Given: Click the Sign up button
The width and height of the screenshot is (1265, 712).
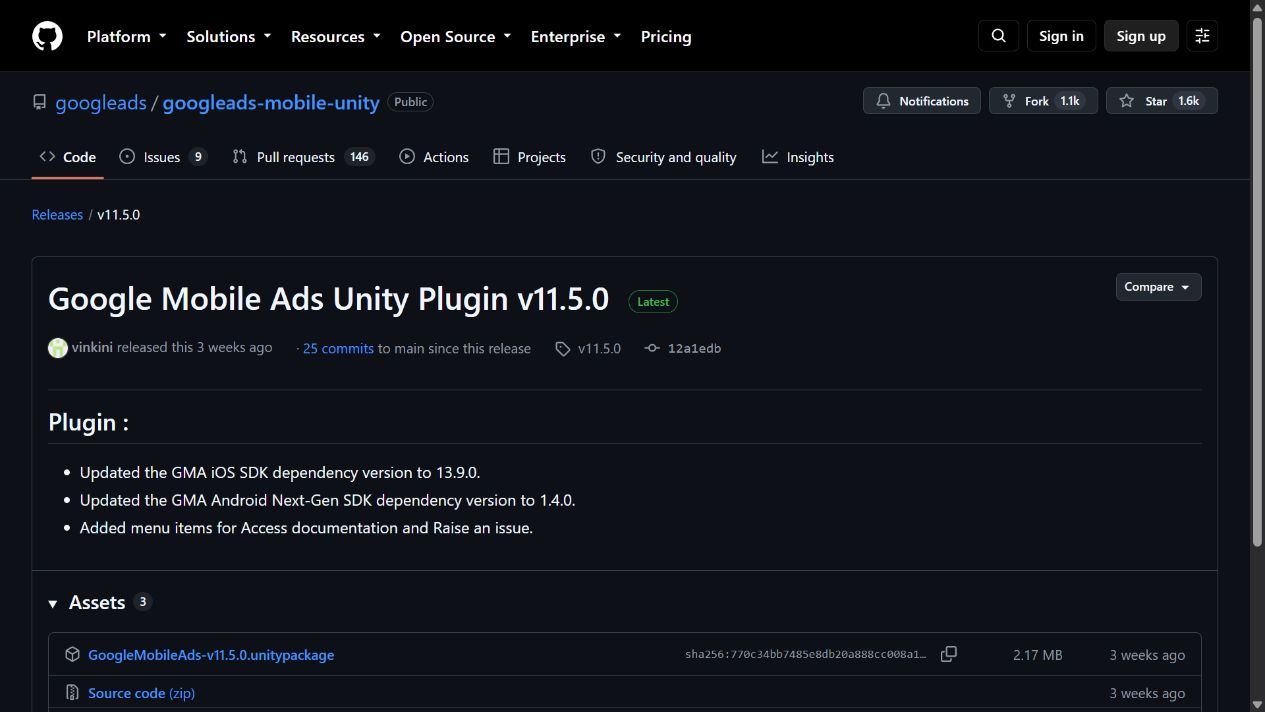Looking at the screenshot, I should coord(1141,36).
